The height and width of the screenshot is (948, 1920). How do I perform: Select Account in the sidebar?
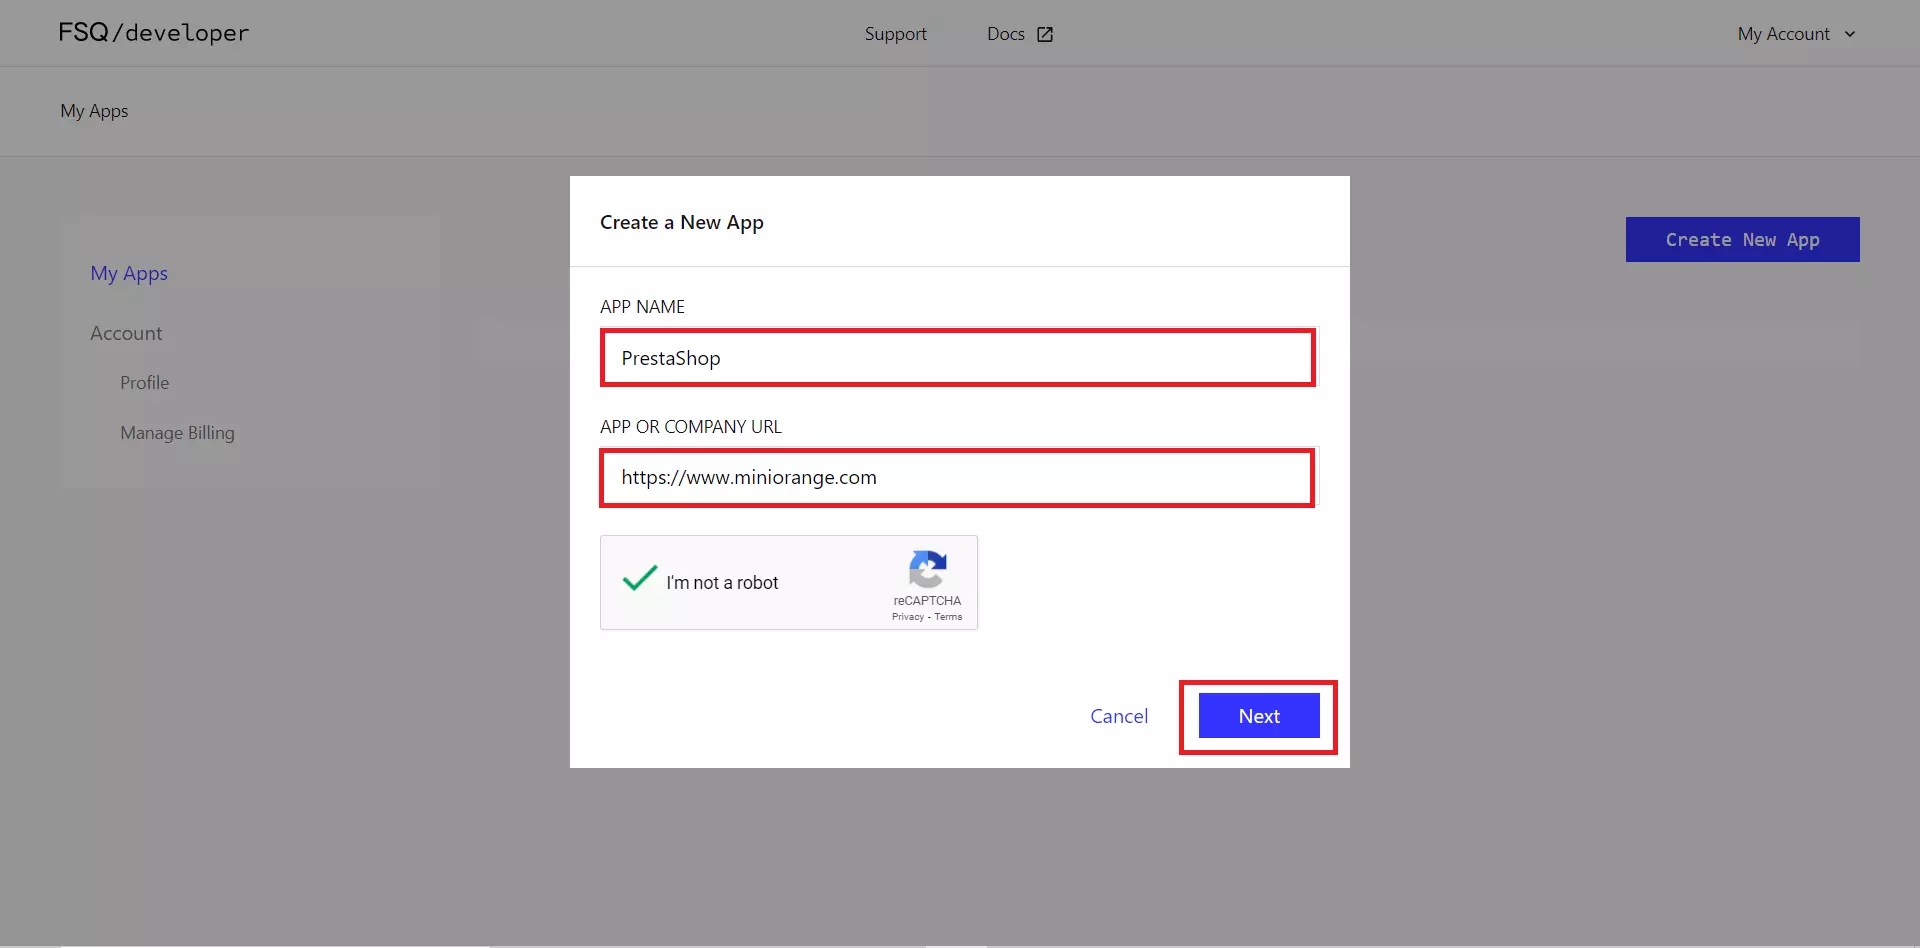(x=126, y=333)
